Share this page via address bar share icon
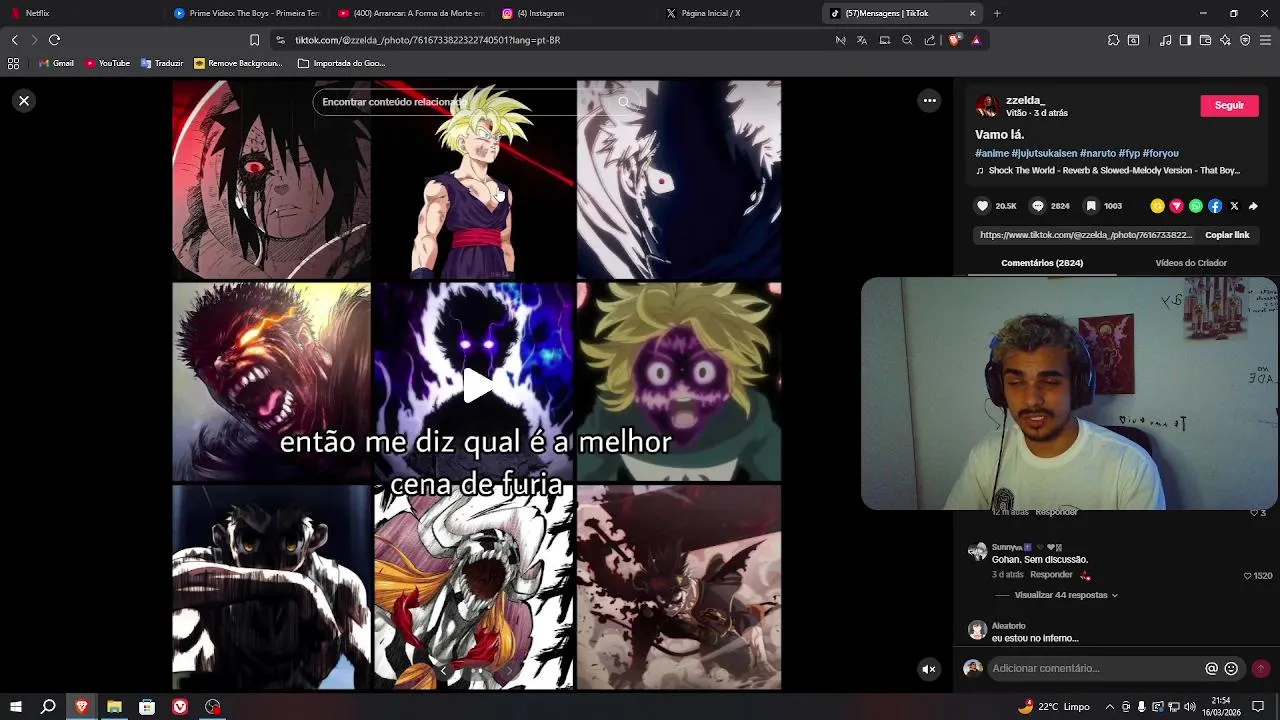 coord(930,40)
